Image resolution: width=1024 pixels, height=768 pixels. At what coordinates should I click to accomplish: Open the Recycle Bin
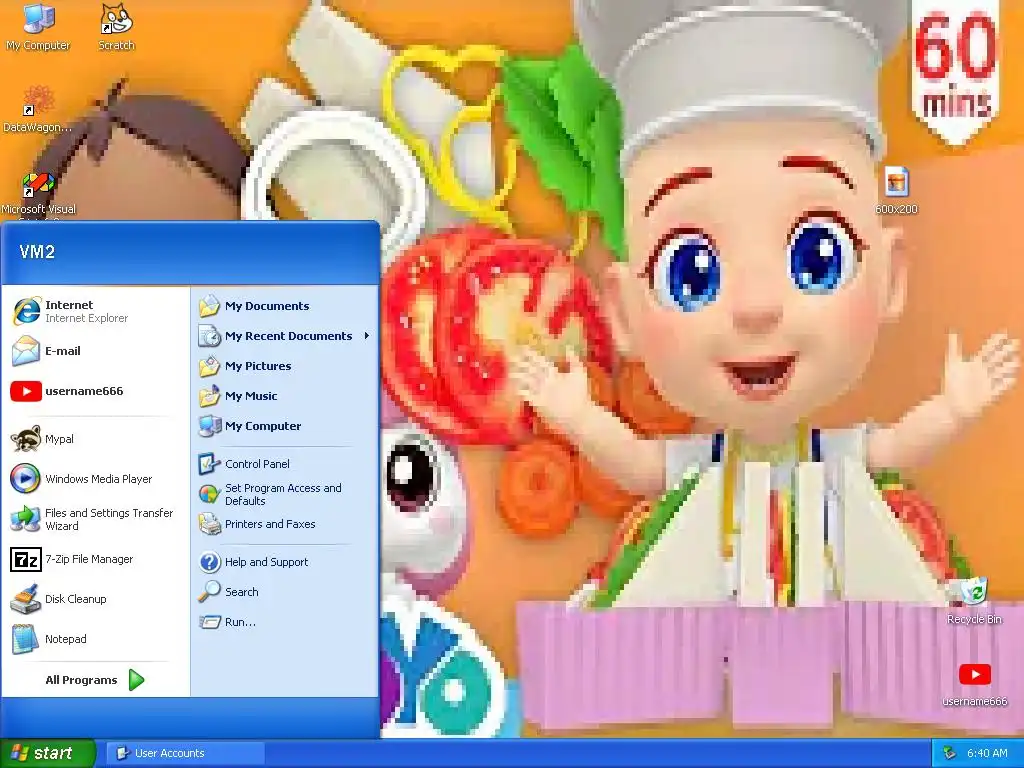(974, 601)
